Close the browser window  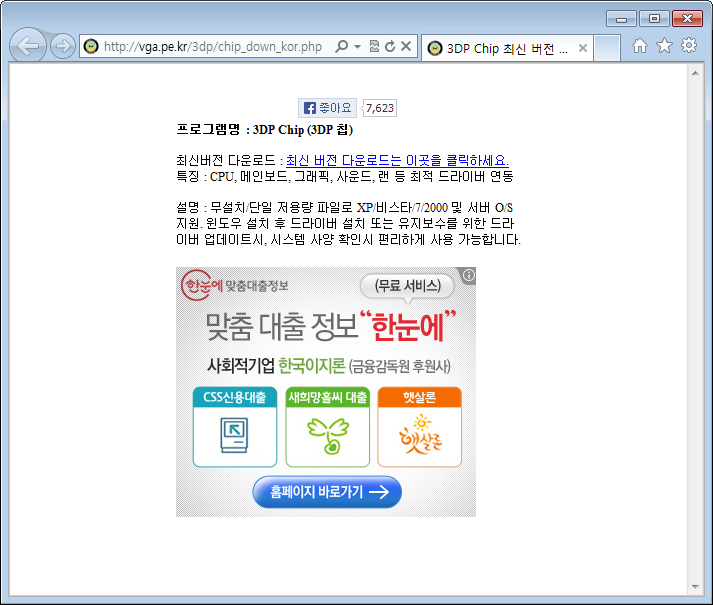tap(688, 19)
